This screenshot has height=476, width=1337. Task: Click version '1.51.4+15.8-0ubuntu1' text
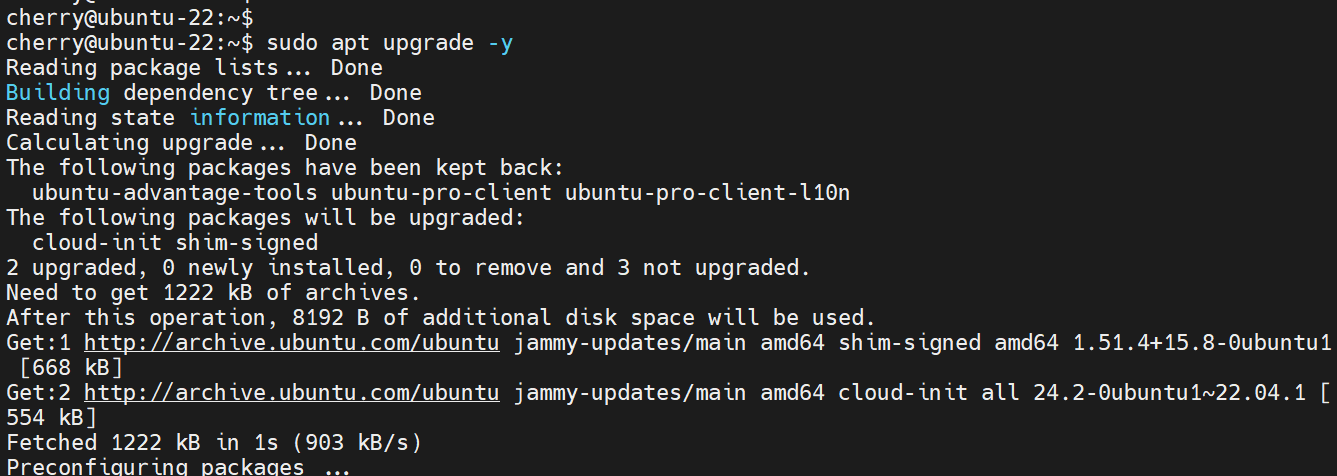(x=1201, y=343)
